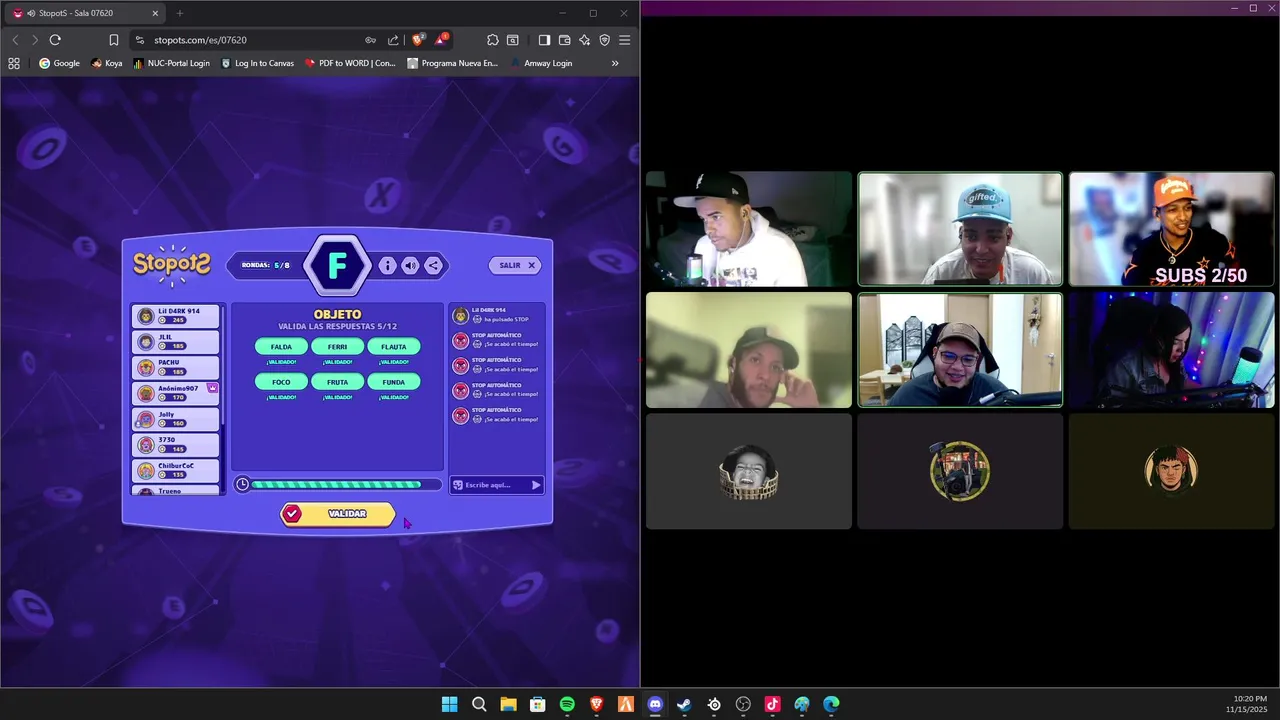Click the clock icon beside timer
Screen dimensions: 1280x720
coord(242,485)
